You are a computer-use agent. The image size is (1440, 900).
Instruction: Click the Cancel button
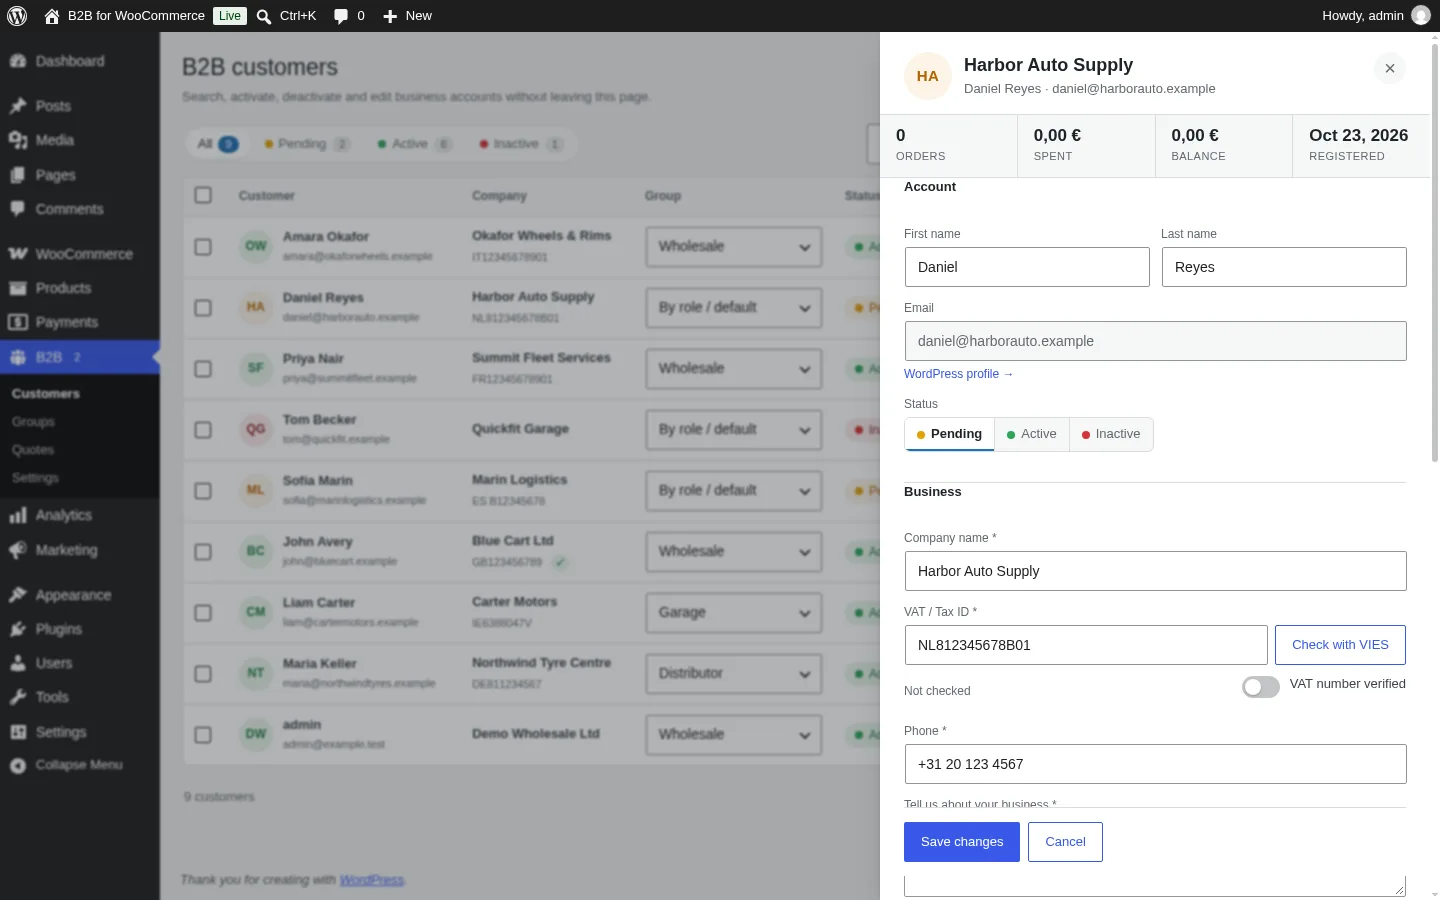click(1065, 842)
